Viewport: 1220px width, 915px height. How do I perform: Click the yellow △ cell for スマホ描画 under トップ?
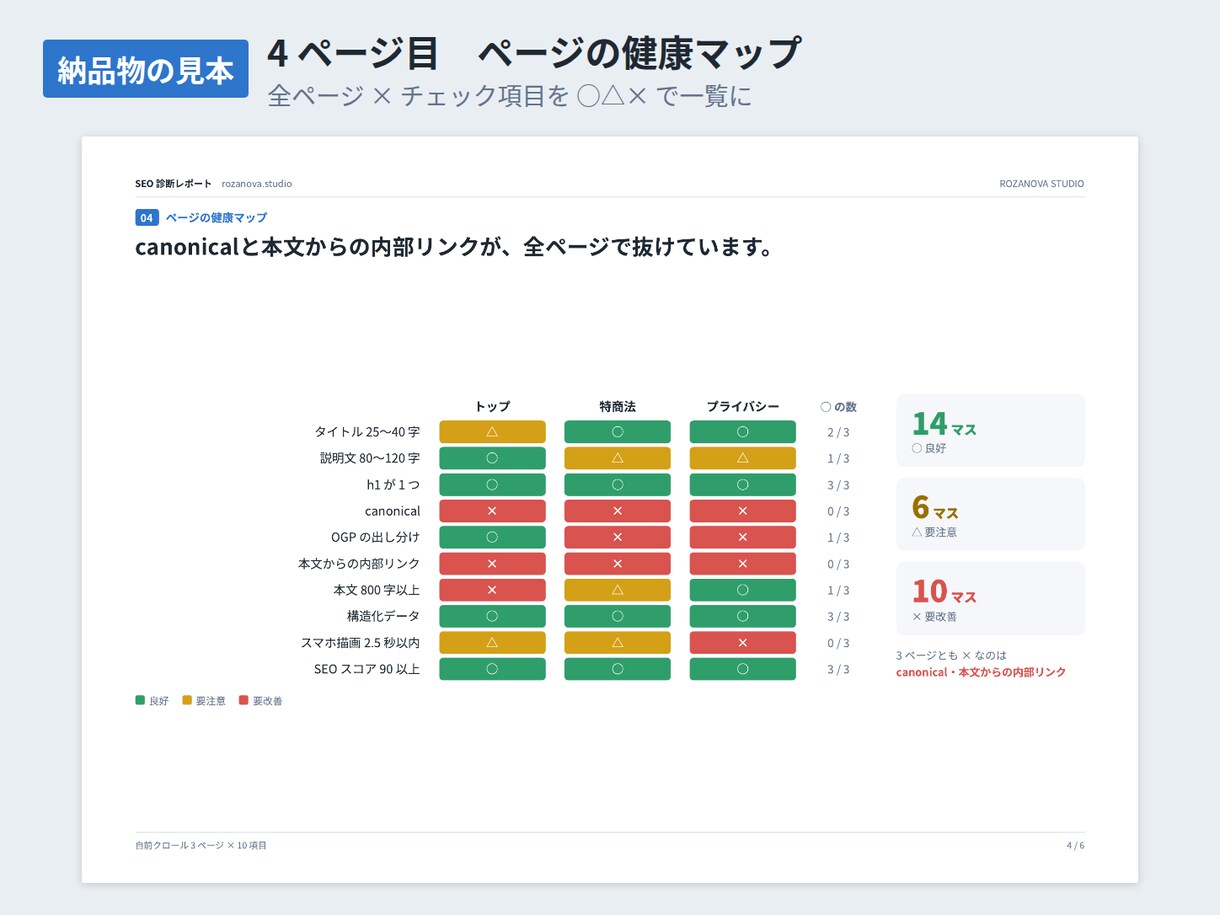tap(492, 643)
